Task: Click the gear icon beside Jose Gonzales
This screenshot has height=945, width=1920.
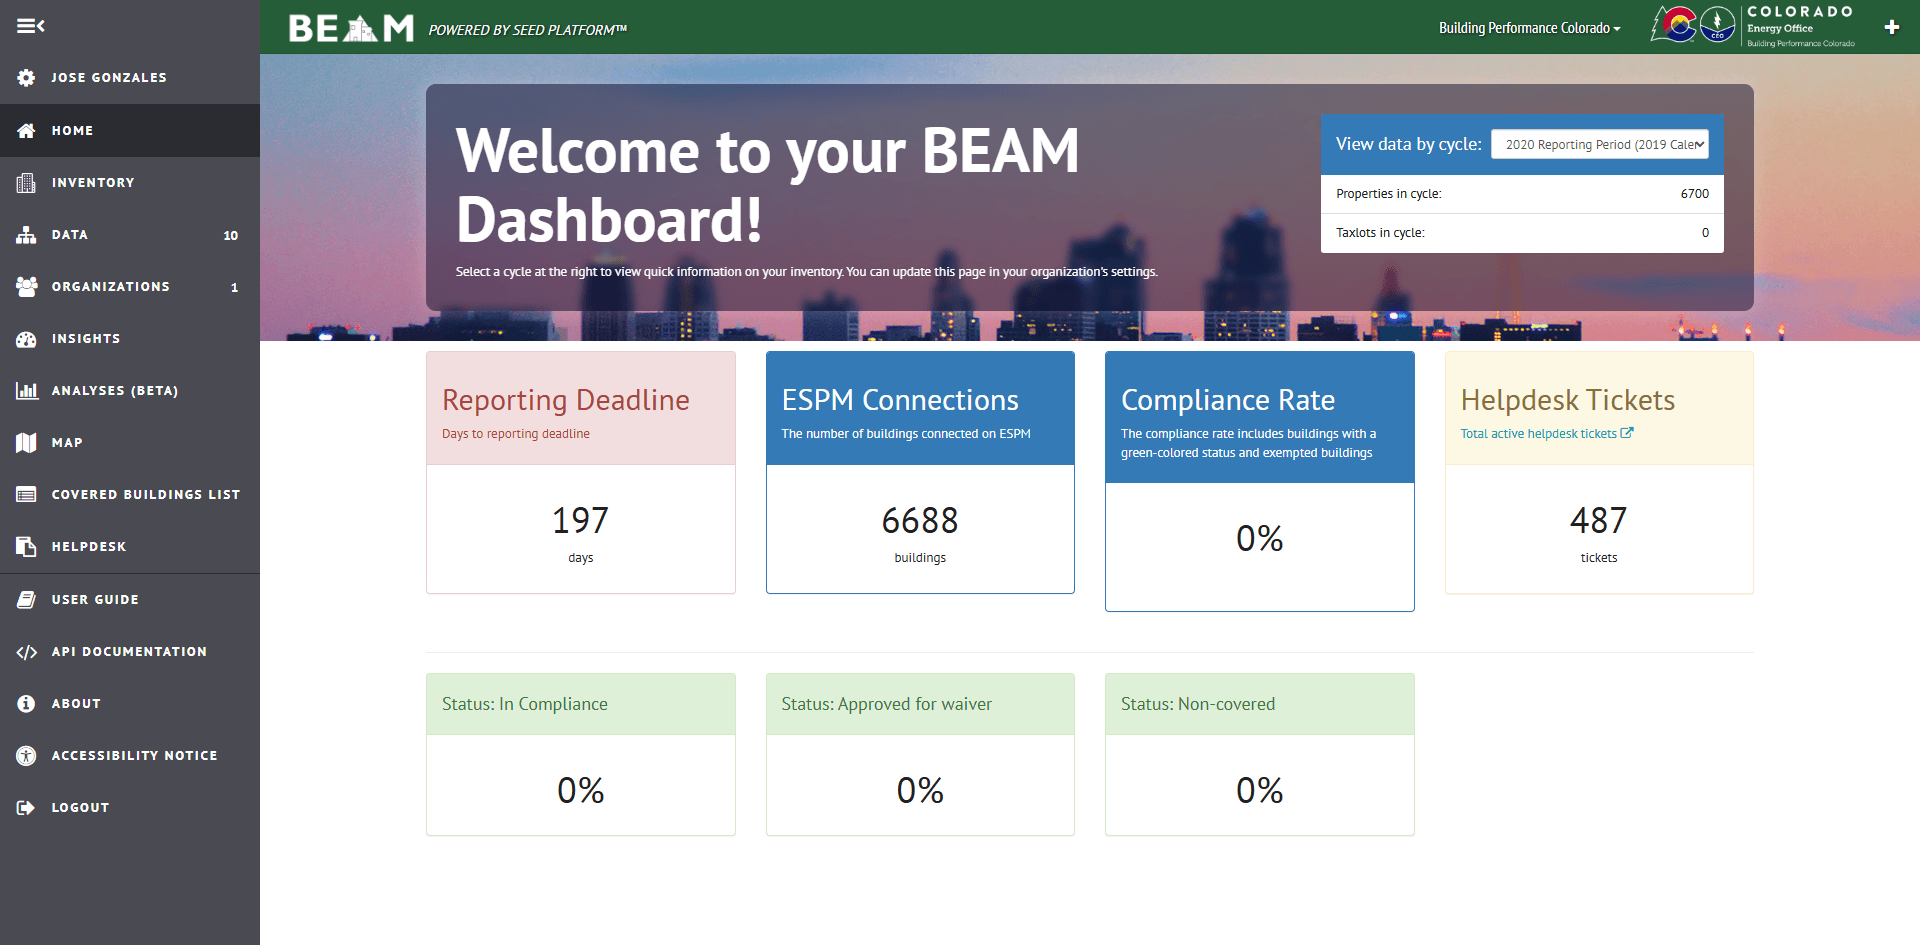Action: 26,78
